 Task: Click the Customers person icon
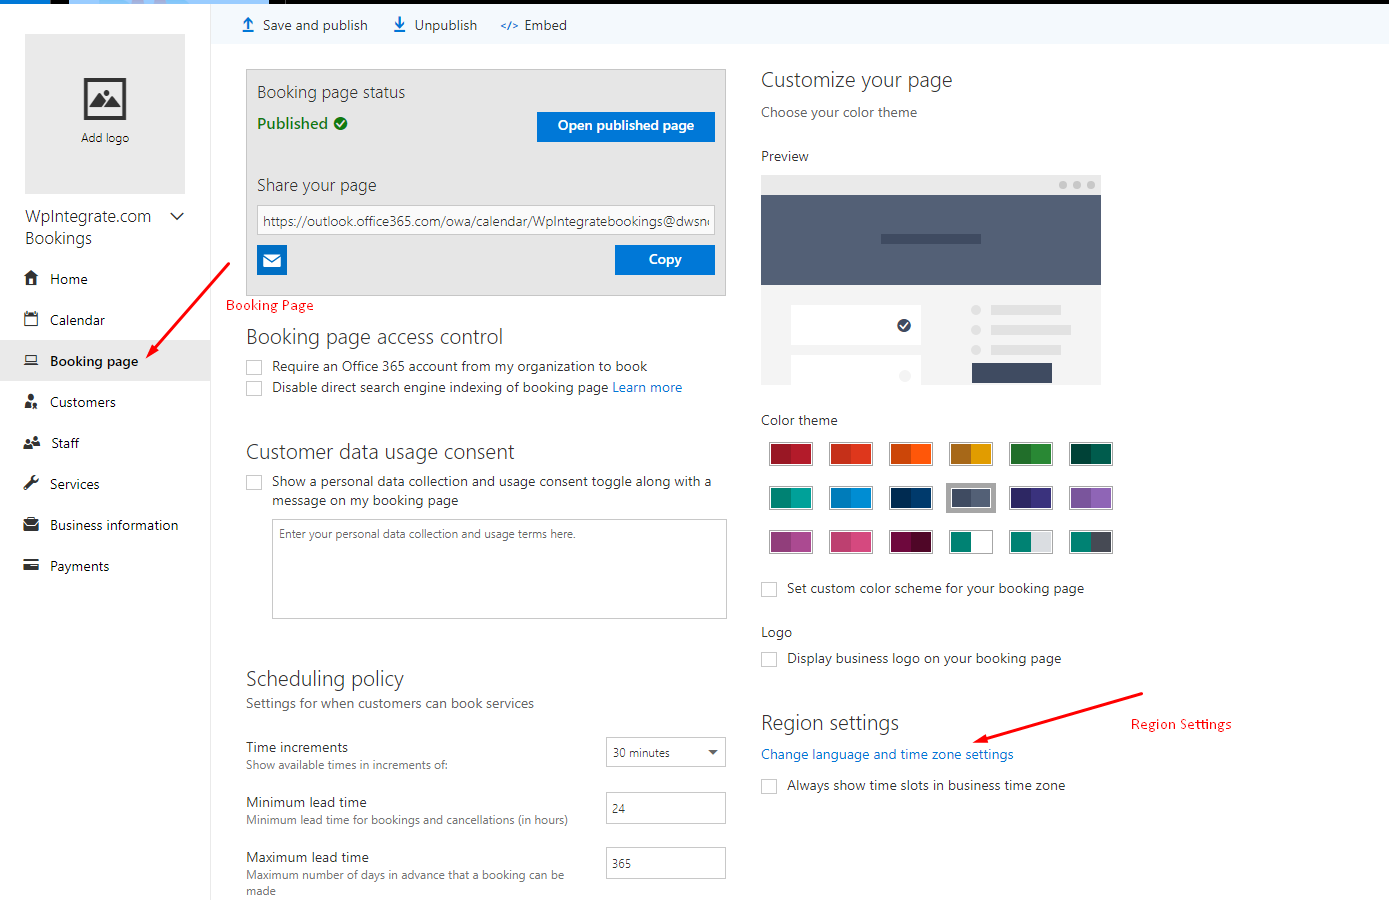point(31,401)
